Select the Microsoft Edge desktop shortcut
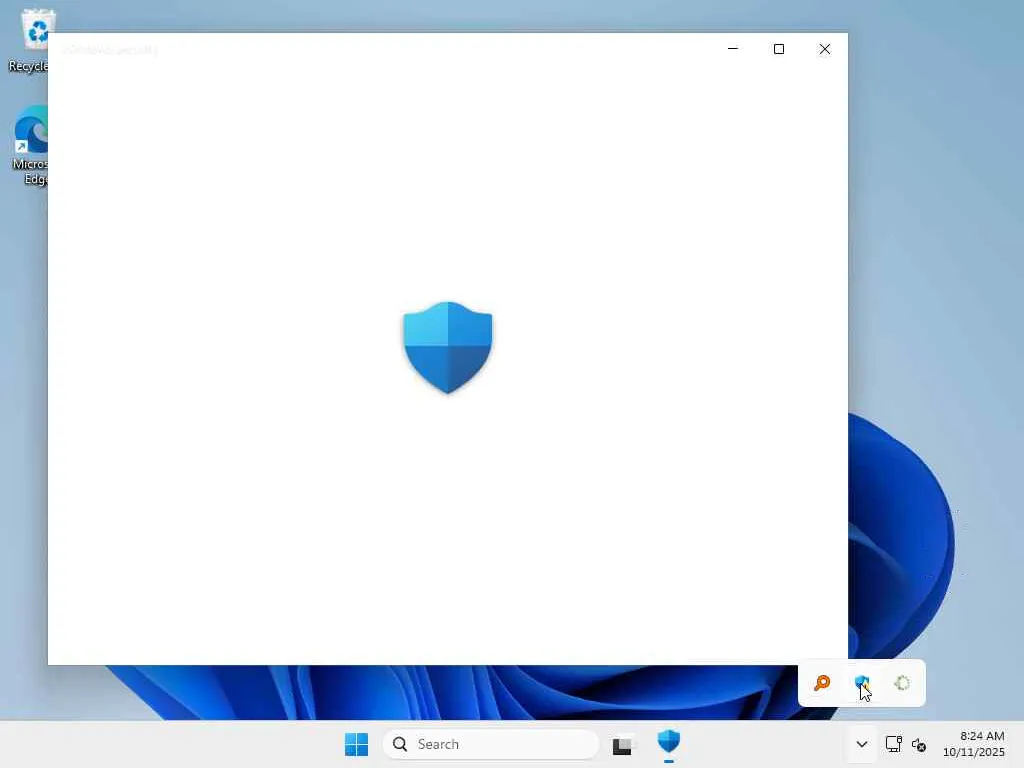Image resolution: width=1024 pixels, height=768 pixels. coord(29,145)
